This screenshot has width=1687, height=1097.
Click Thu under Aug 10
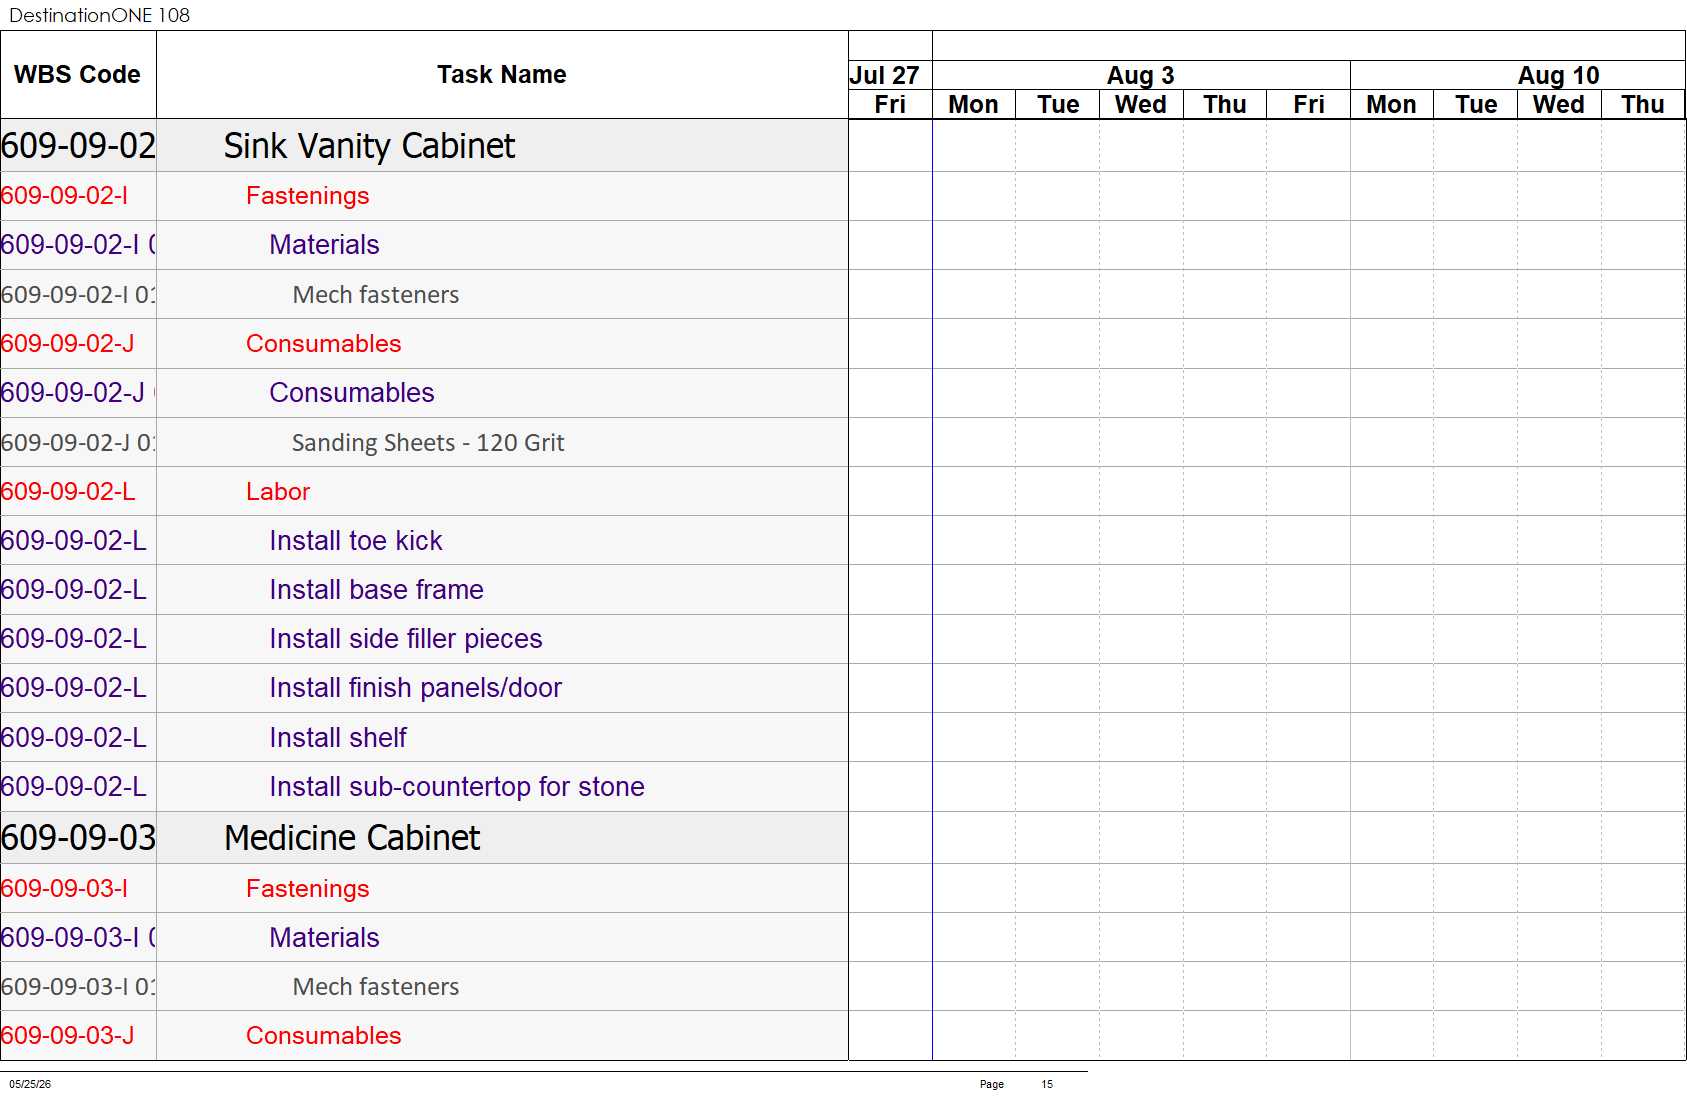(x=1643, y=105)
